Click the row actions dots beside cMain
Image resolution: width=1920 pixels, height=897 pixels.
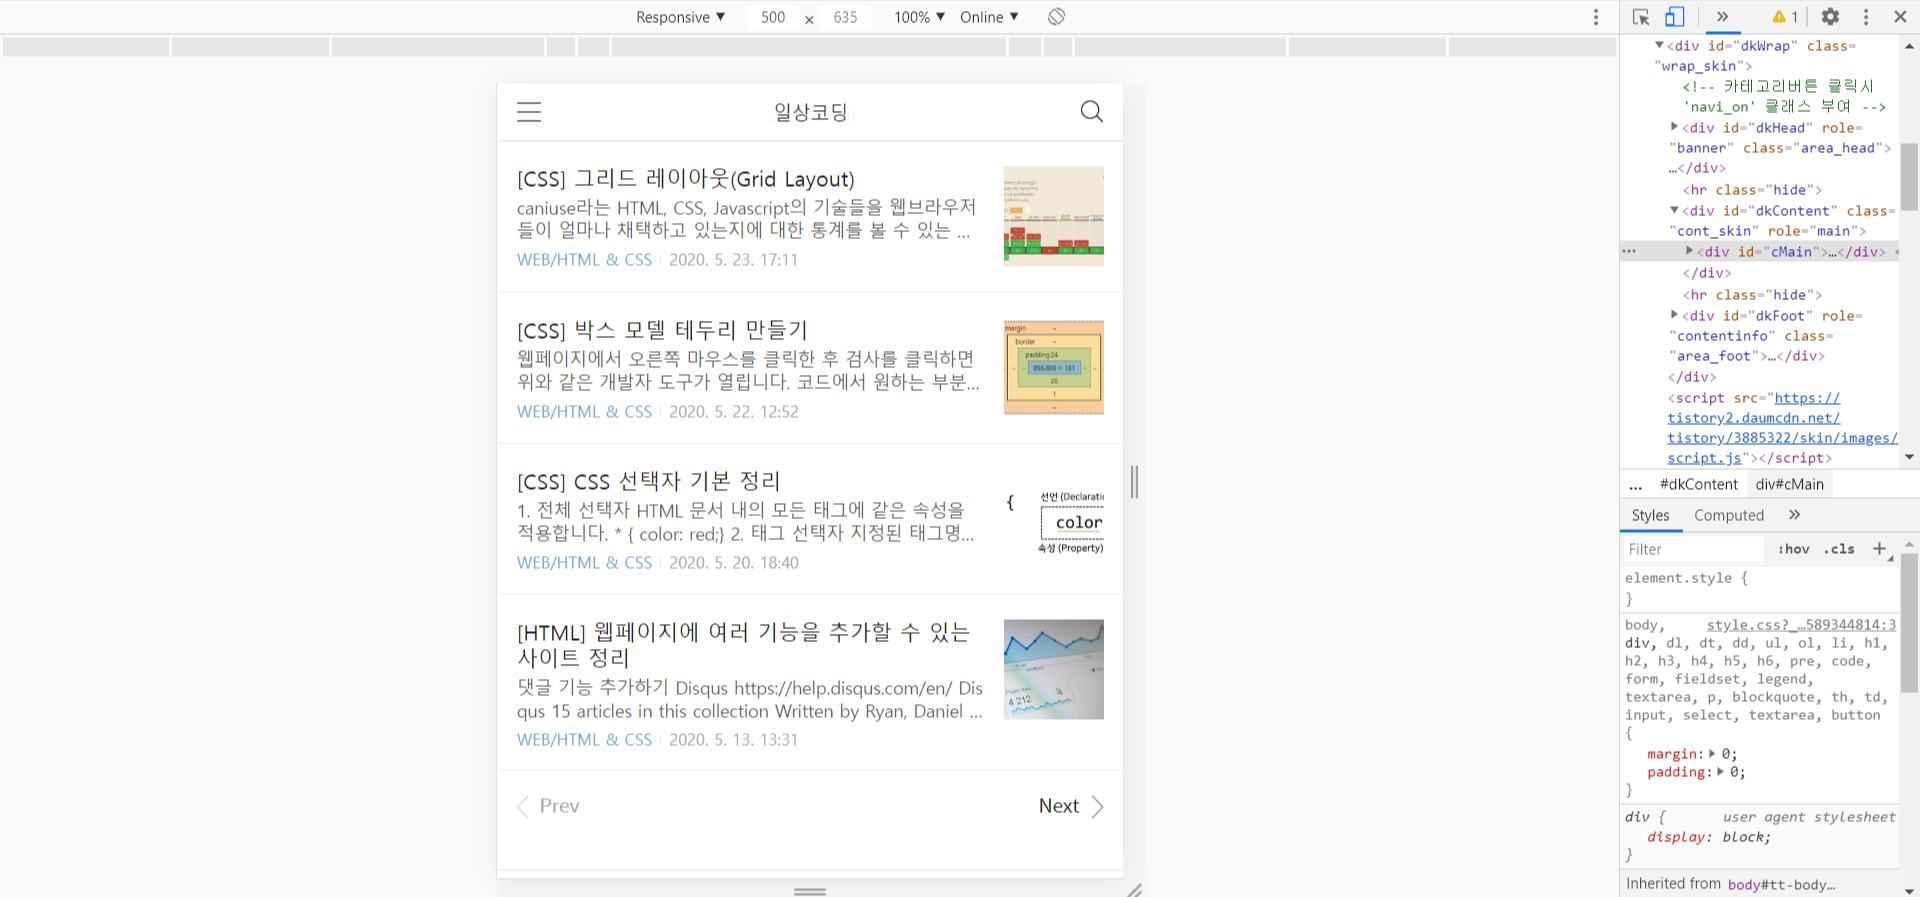[x=1629, y=251]
